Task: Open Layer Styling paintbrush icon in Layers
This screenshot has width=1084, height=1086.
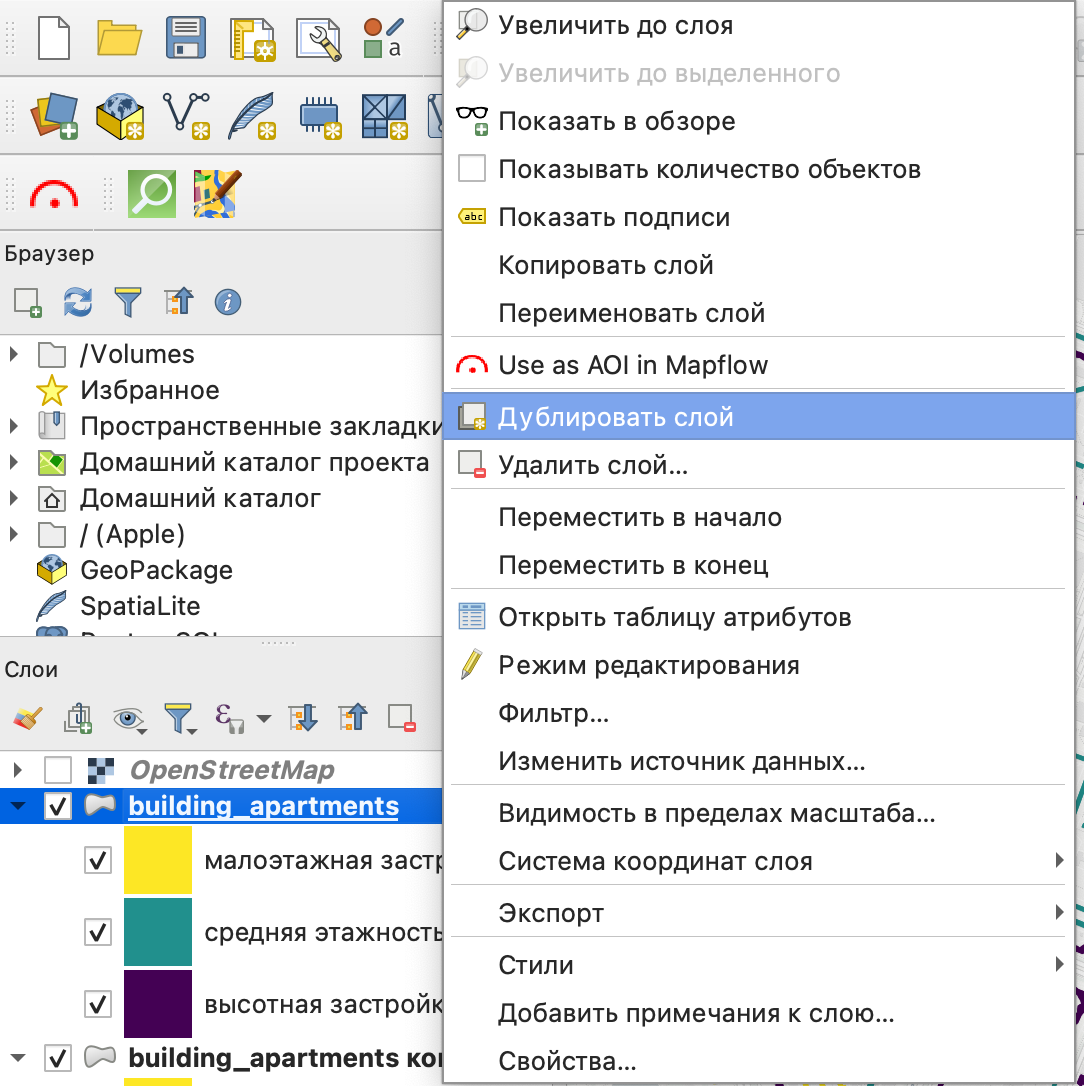Action: pyautogui.click(x=27, y=717)
